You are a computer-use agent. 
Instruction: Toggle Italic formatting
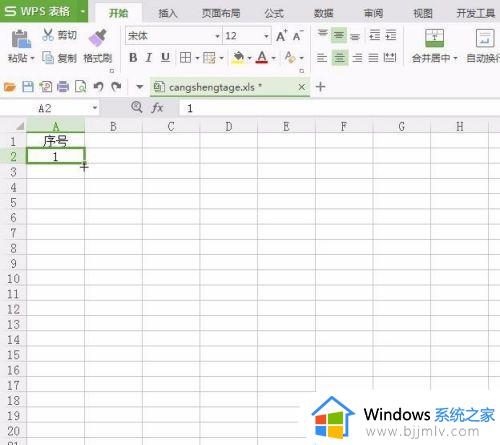[x=149, y=58]
